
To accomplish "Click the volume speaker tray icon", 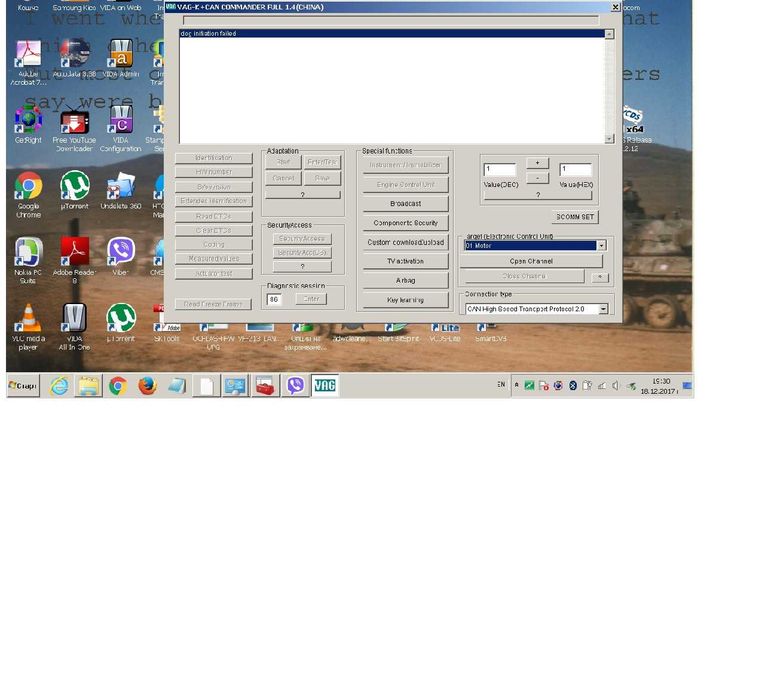I will click(x=616, y=386).
